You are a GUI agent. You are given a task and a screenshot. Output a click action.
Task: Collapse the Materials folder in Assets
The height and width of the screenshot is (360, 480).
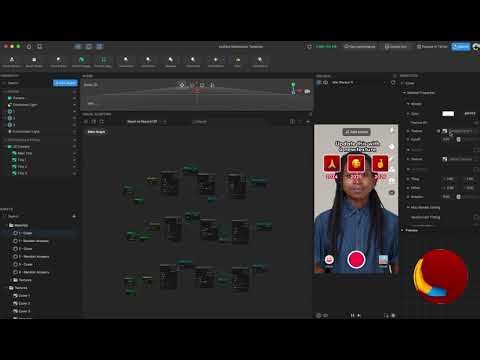6,225
